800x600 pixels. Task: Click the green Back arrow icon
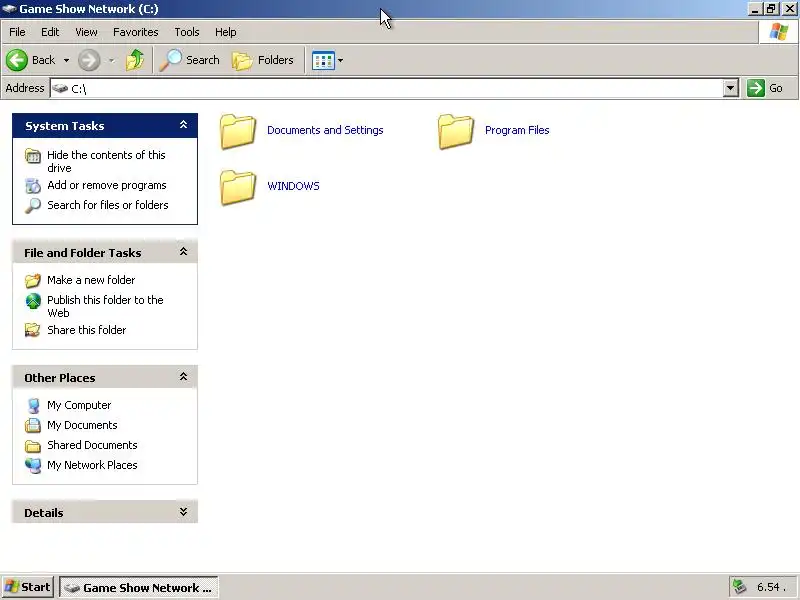[17, 60]
